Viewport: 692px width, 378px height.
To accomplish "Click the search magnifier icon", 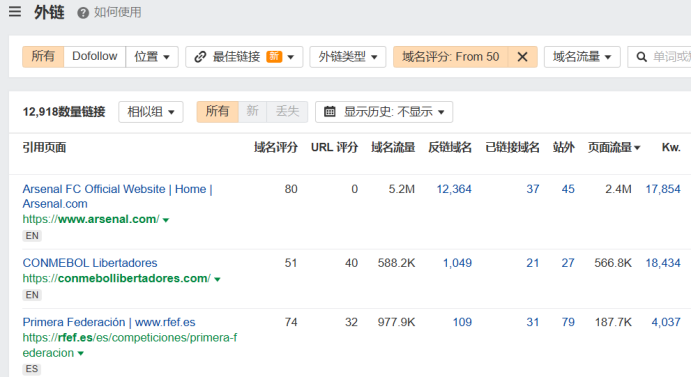I will 642,57.
